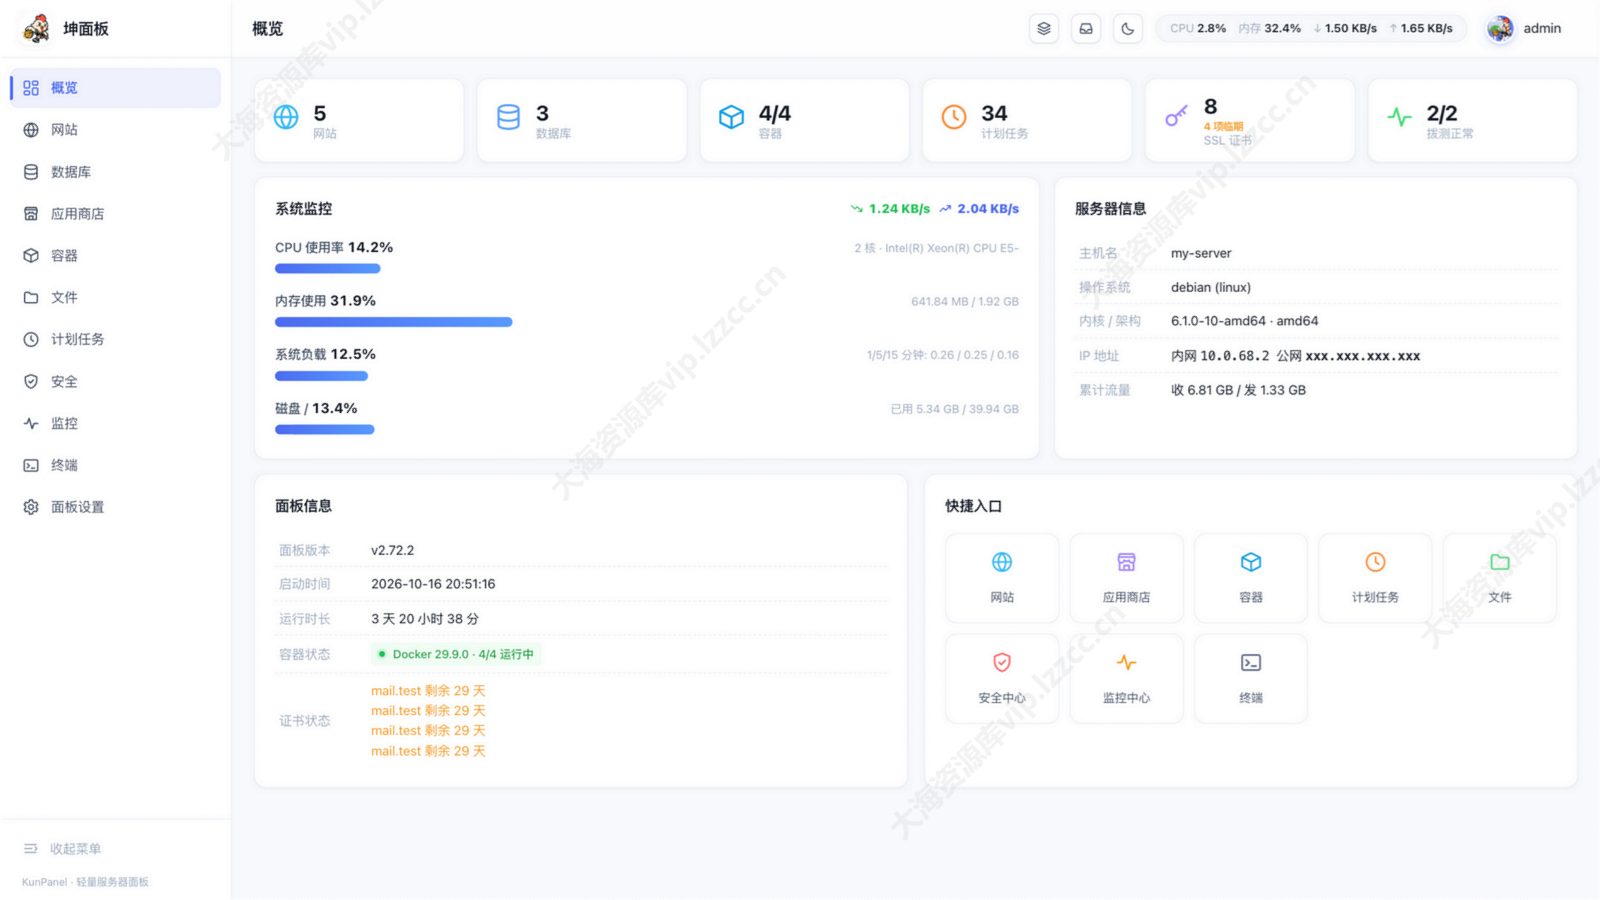The image size is (1600, 900).
Task: Click the layers icon in top bar
Action: tap(1044, 29)
